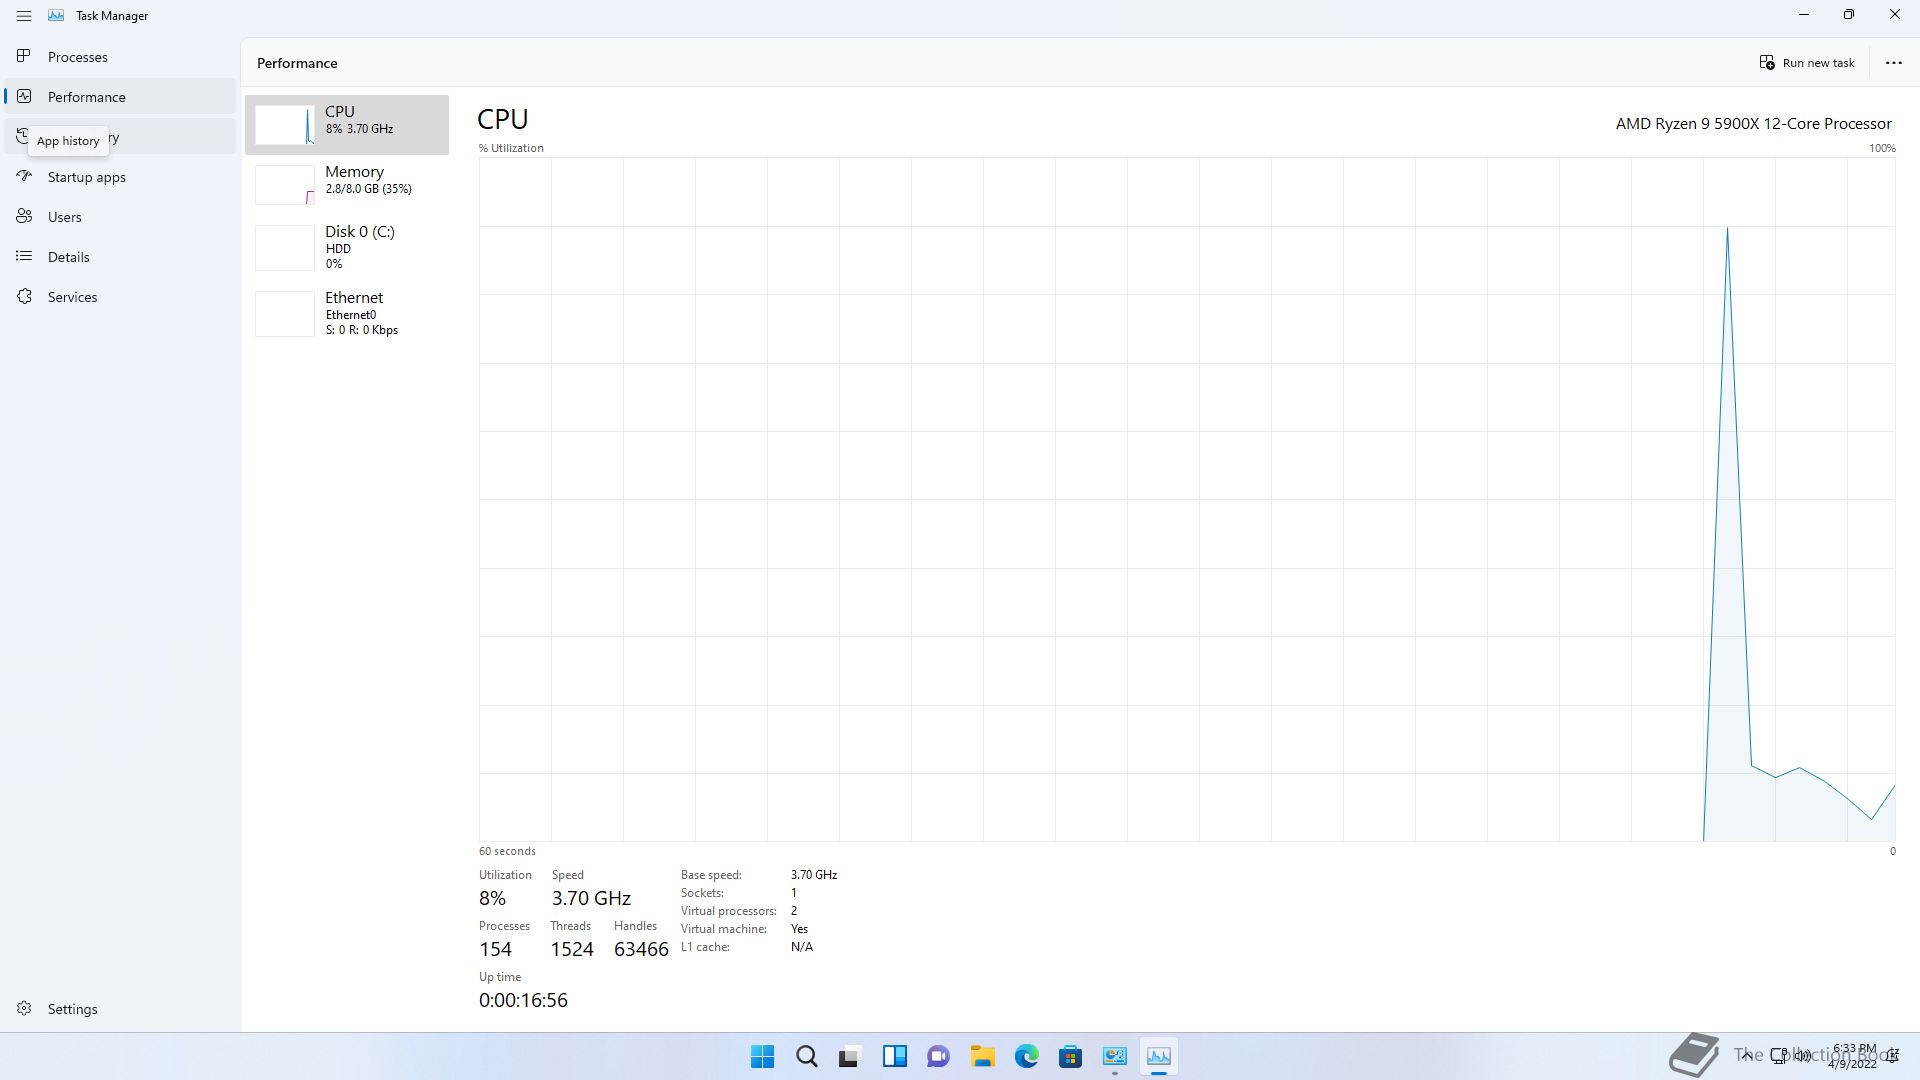This screenshot has height=1080, width=1920.
Task: Go to Startup apps page
Action: (x=120, y=177)
